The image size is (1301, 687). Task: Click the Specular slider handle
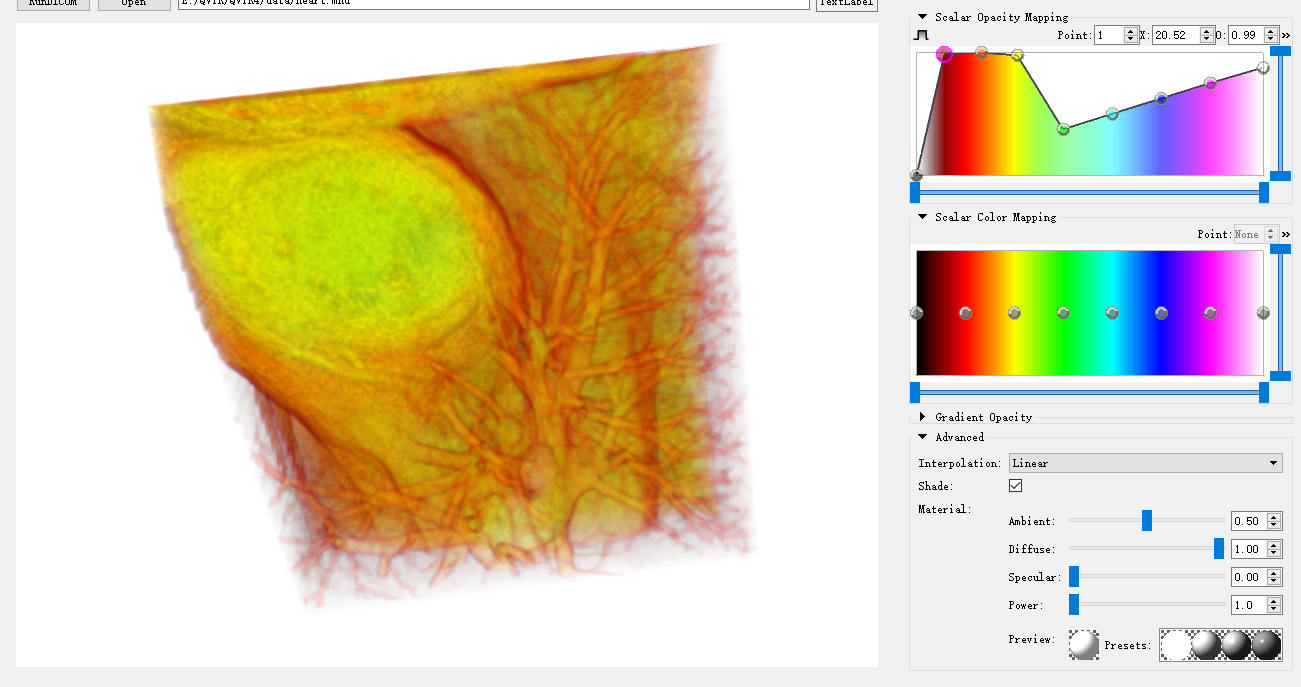[1074, 576]
